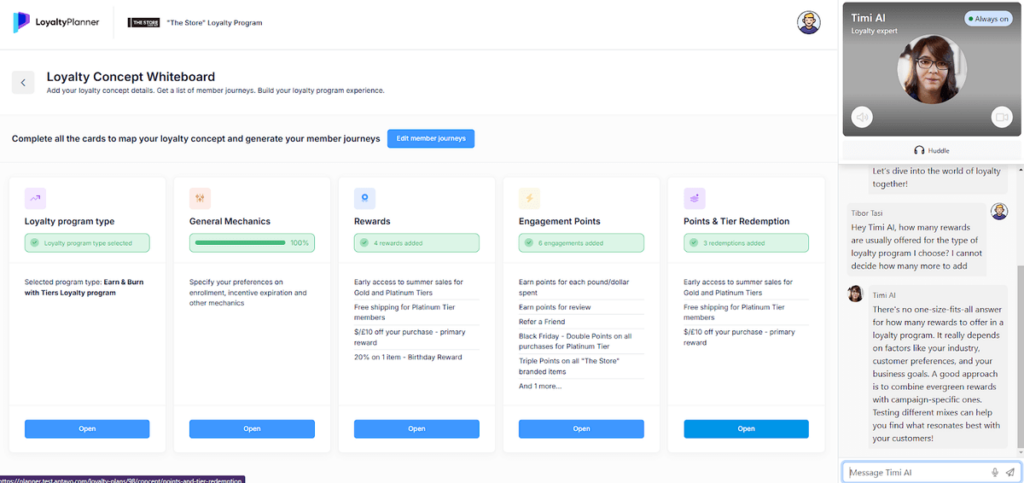Go back using the left chevron button
The width and height of the screenshot is (1024, 483).
coord(23,83)
